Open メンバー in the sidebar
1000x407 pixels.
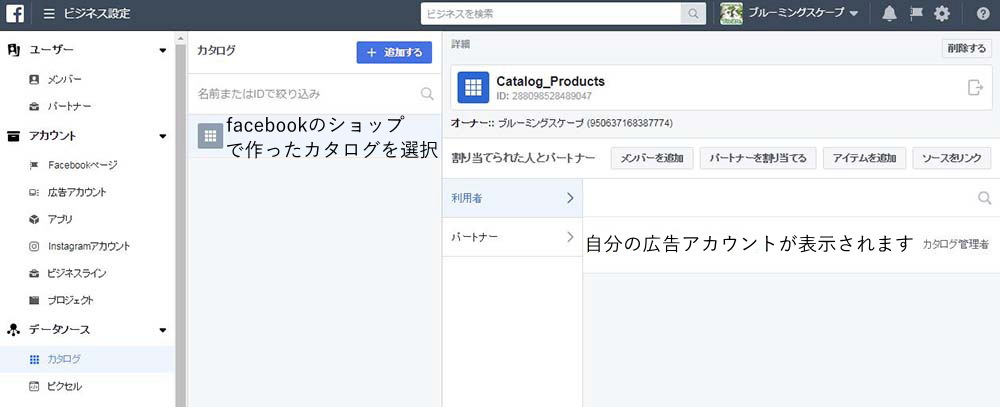point(64,80)
